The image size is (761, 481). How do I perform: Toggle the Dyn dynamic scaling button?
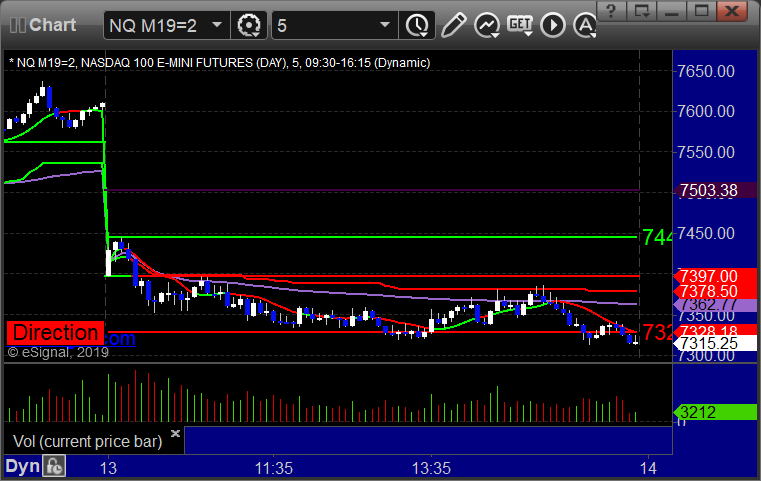22,466
